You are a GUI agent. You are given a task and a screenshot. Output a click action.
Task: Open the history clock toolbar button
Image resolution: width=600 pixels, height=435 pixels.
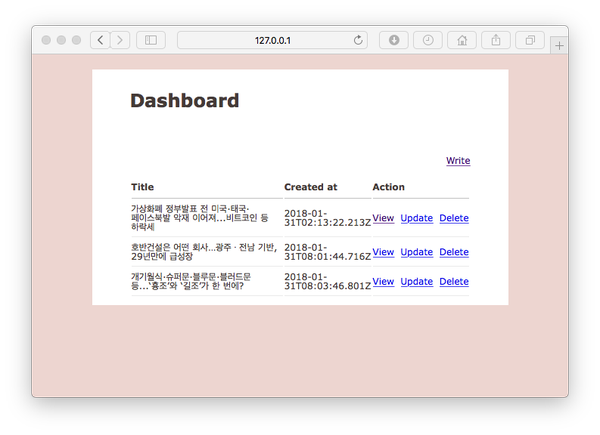click(x=428, y=40)
